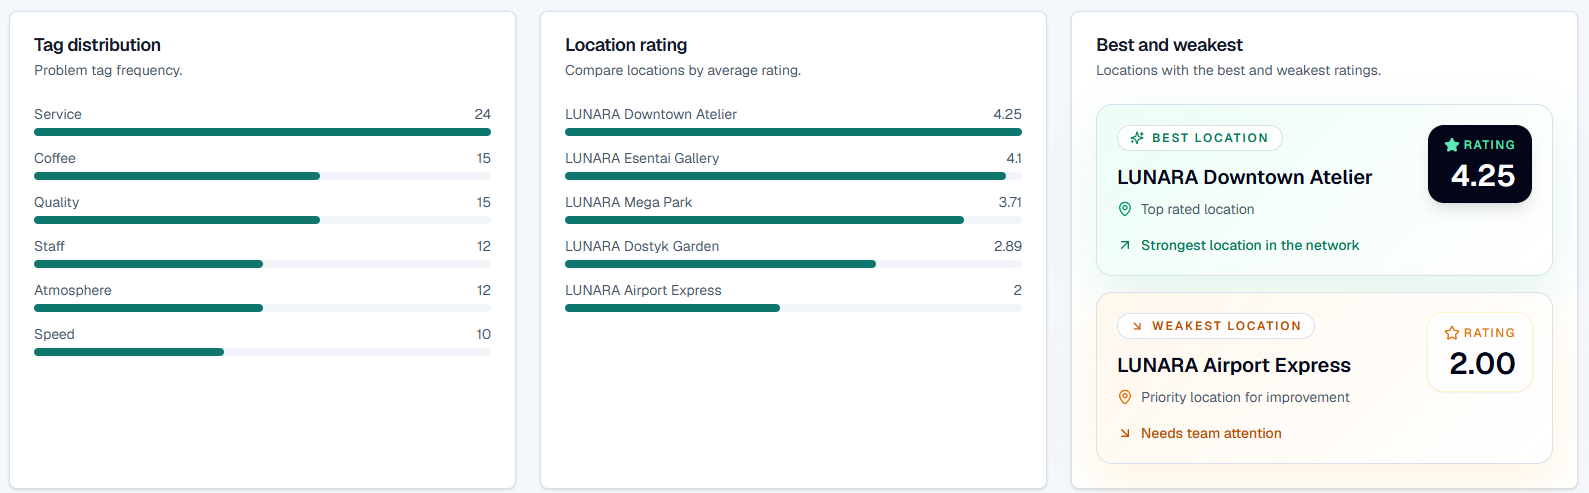1589x493 pixels.
Task: Select the Best Location badge
Action: pos(1200,138)
